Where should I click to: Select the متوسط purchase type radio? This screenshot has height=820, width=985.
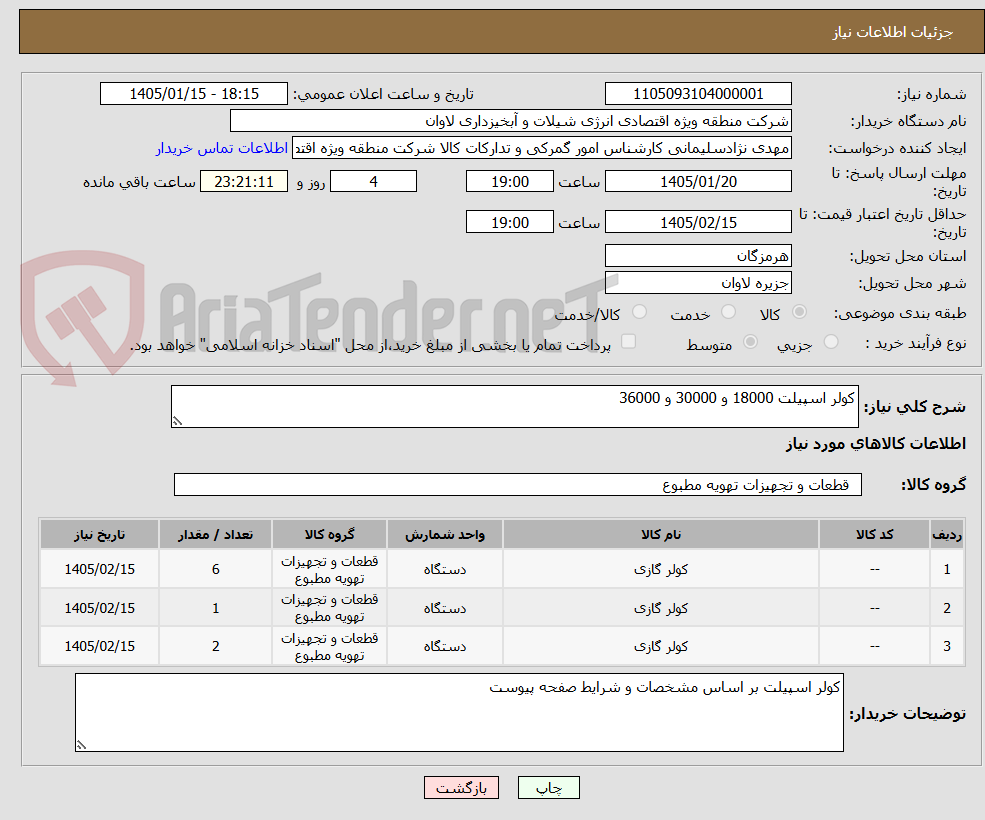pyautogui.click(x=750, y=342)
